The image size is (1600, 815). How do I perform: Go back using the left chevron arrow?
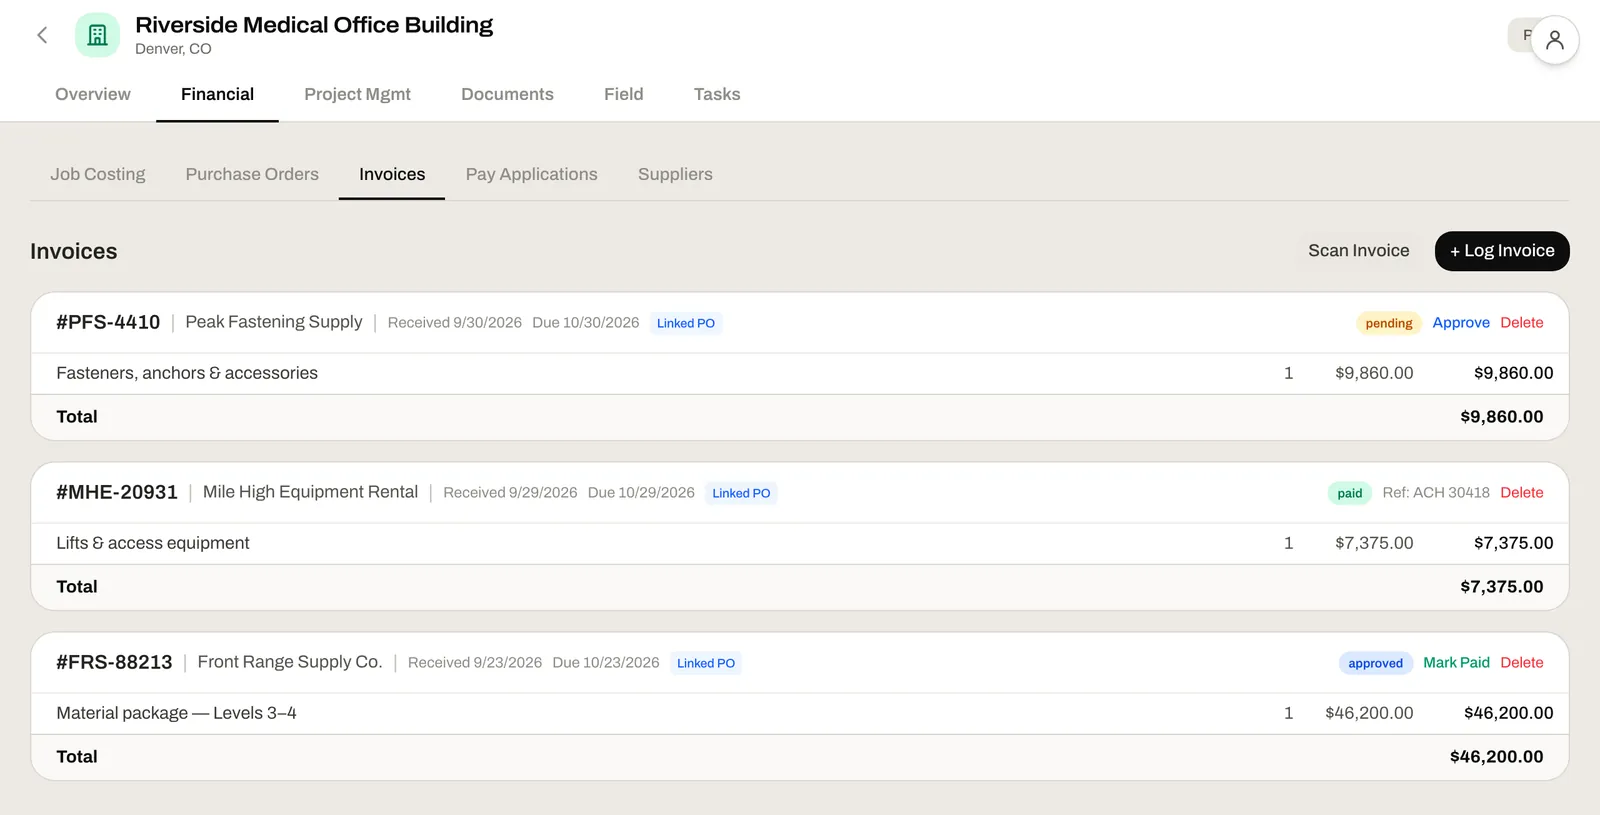42,35
